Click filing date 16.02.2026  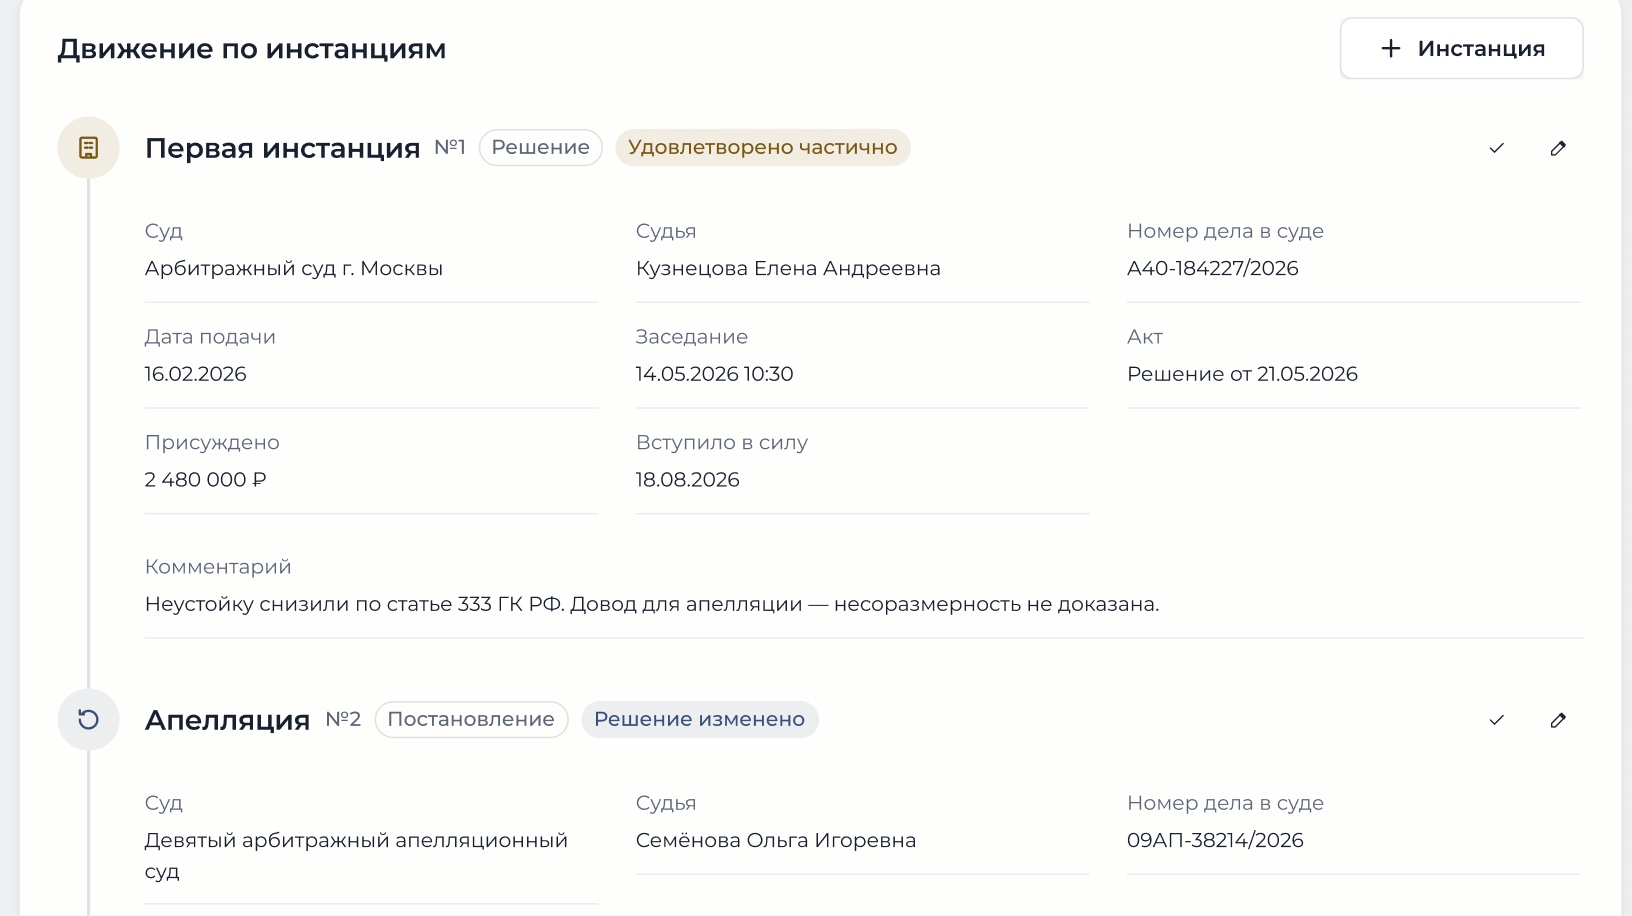[x=196, y=374]
